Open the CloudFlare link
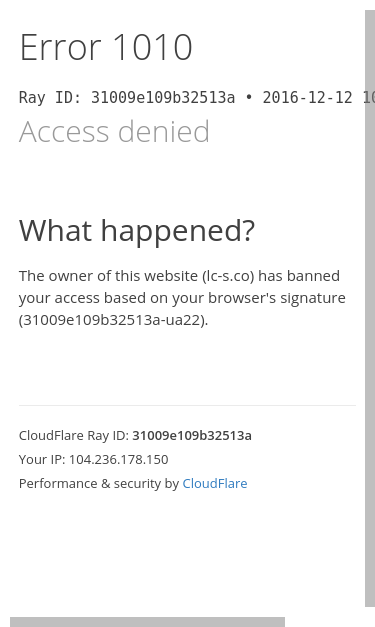 click(215, 483)
